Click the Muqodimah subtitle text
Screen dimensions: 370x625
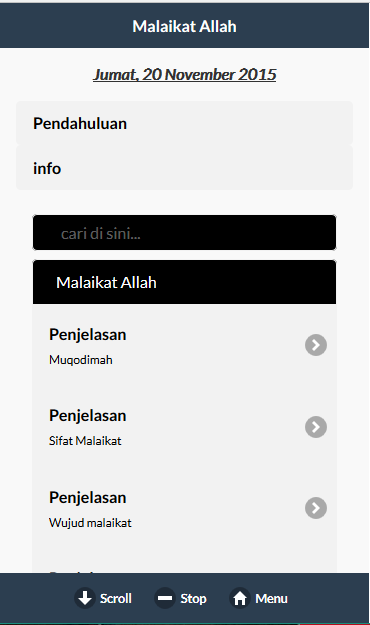[81, 360]
